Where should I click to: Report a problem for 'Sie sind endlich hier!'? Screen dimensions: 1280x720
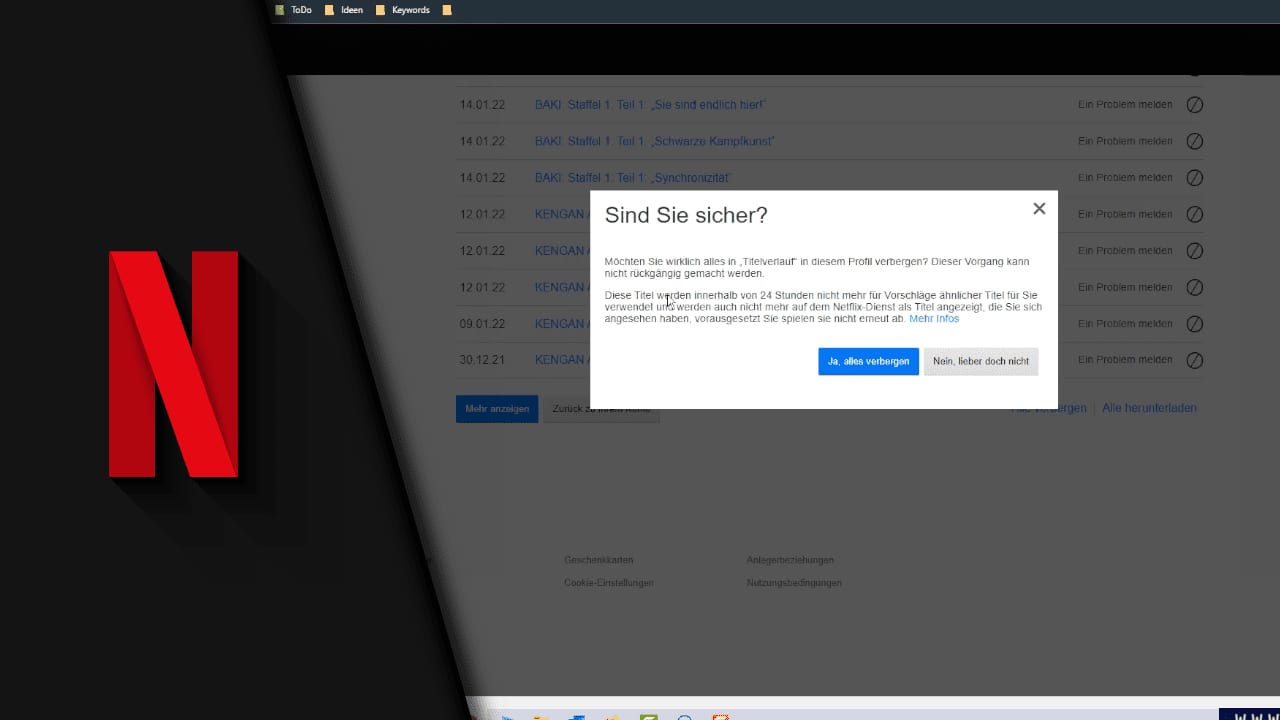point(1125,105)
